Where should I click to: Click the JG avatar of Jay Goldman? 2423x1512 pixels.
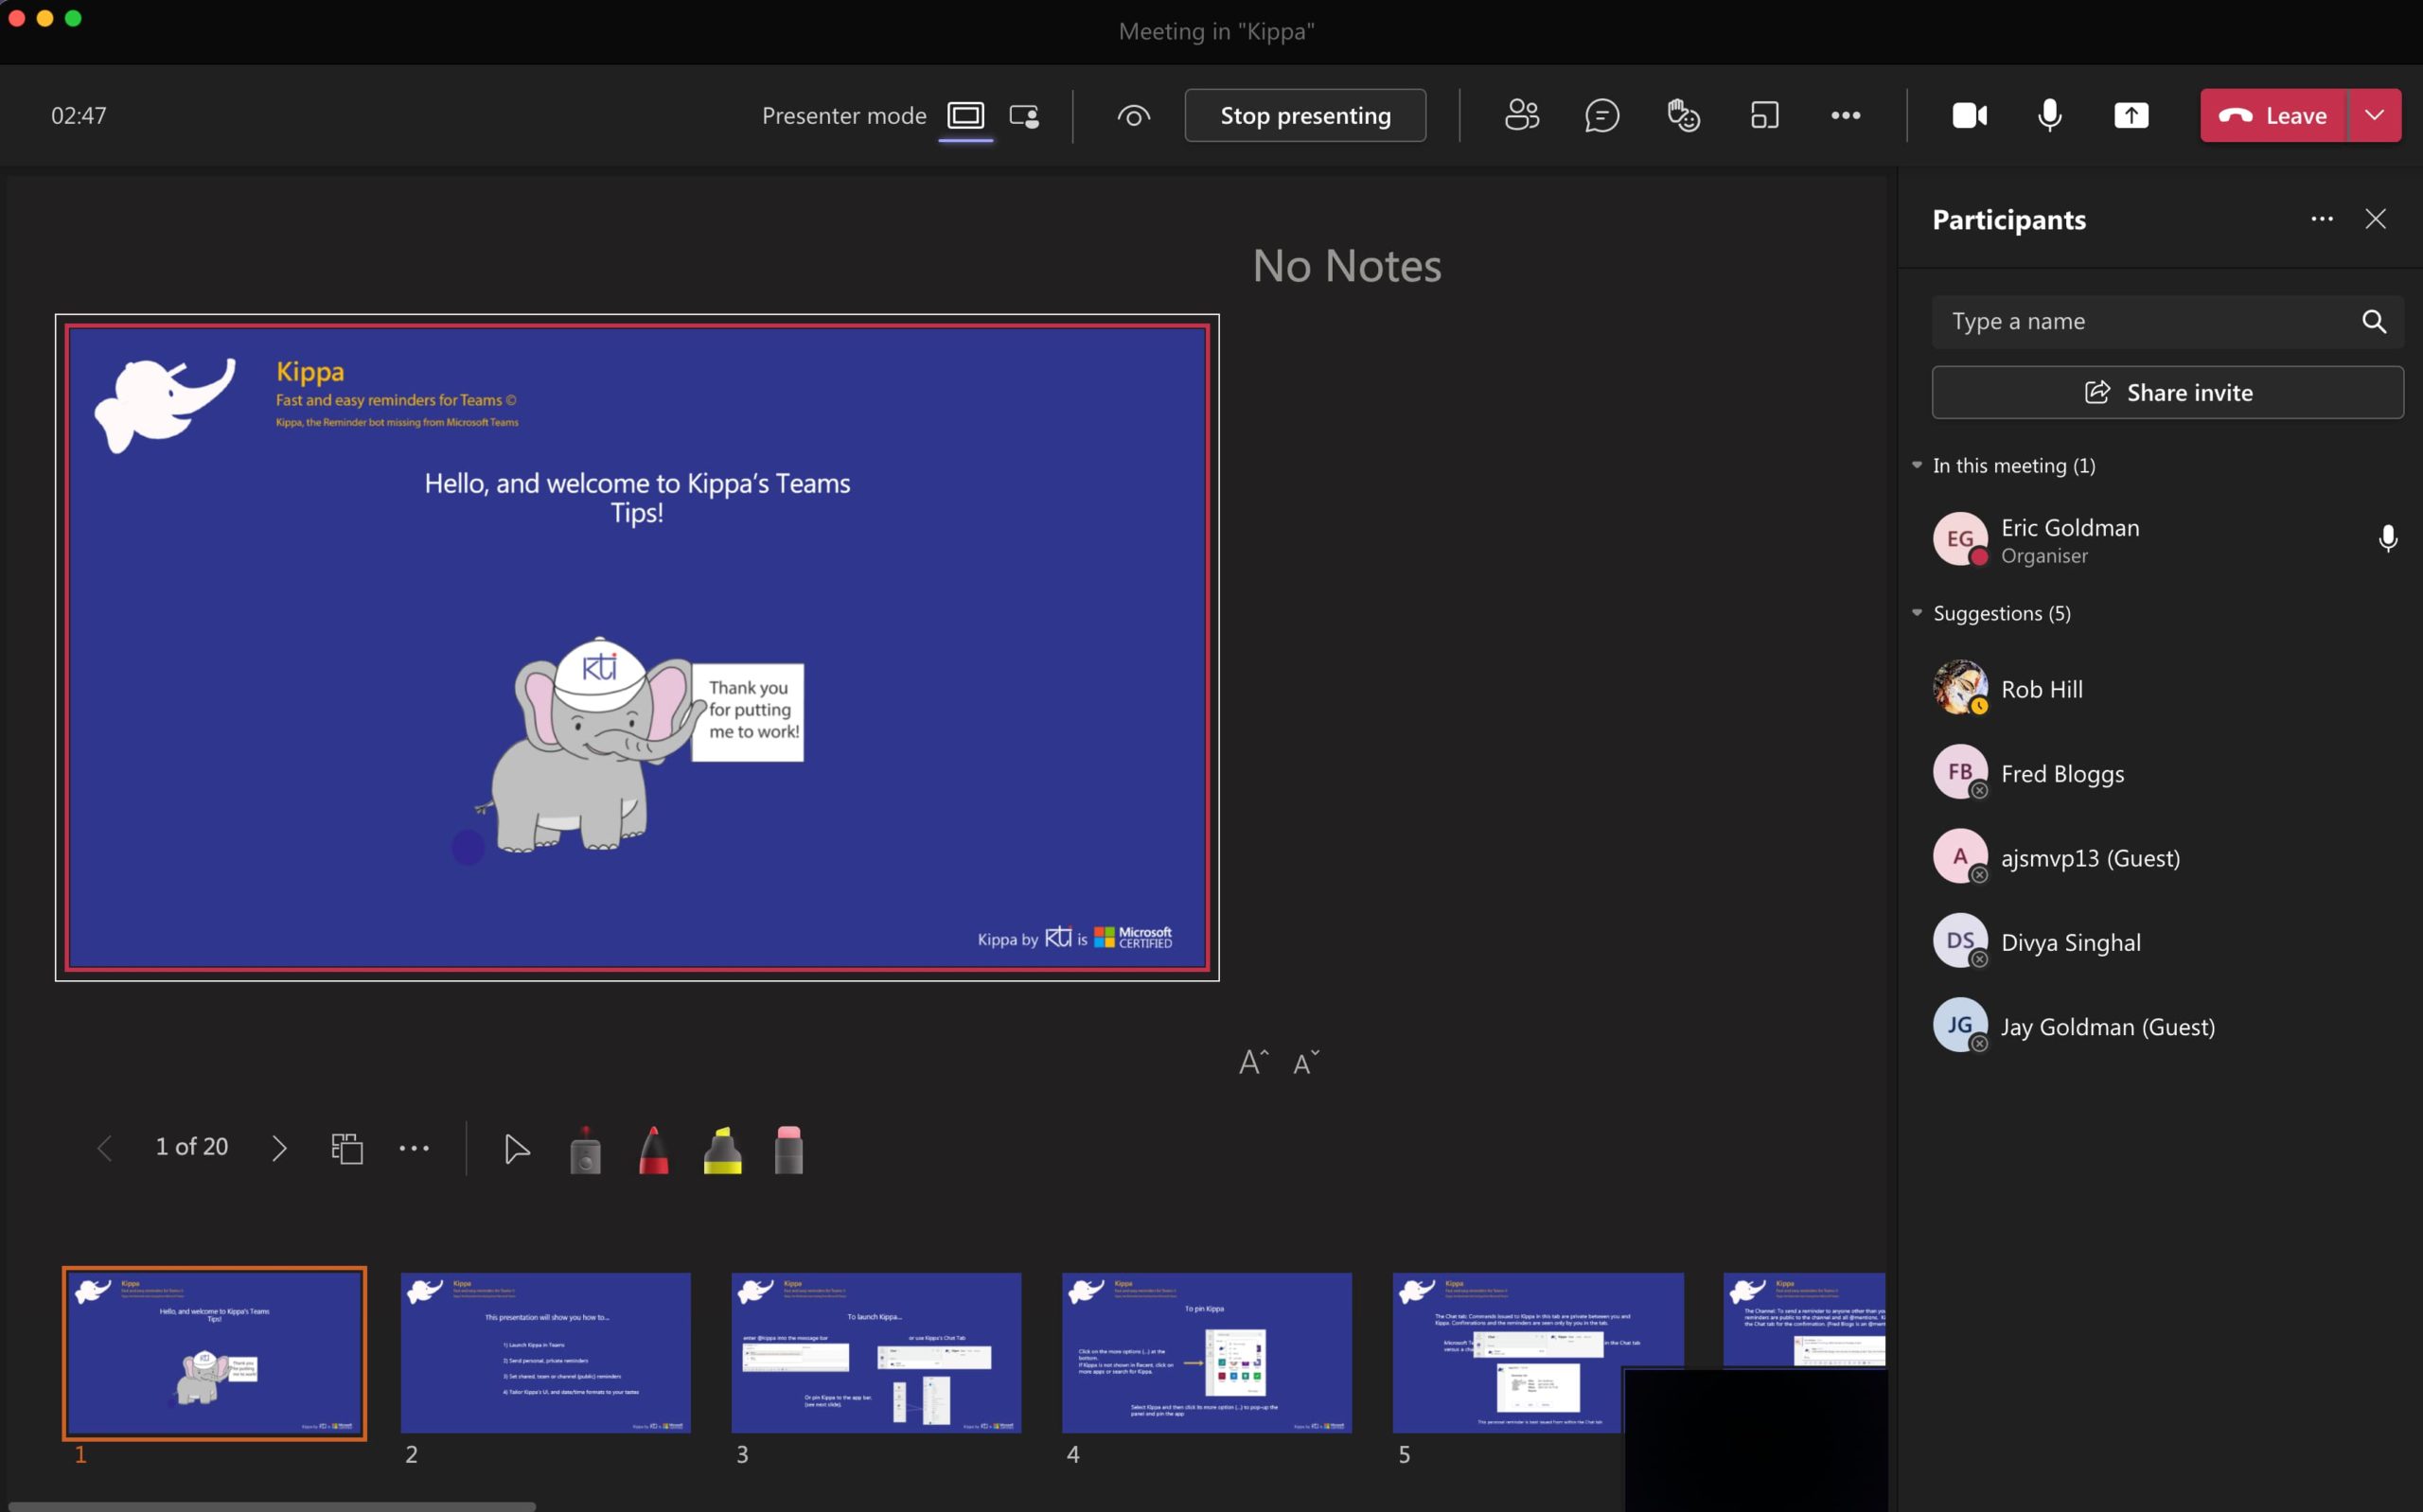(x=1959, y=1025)
